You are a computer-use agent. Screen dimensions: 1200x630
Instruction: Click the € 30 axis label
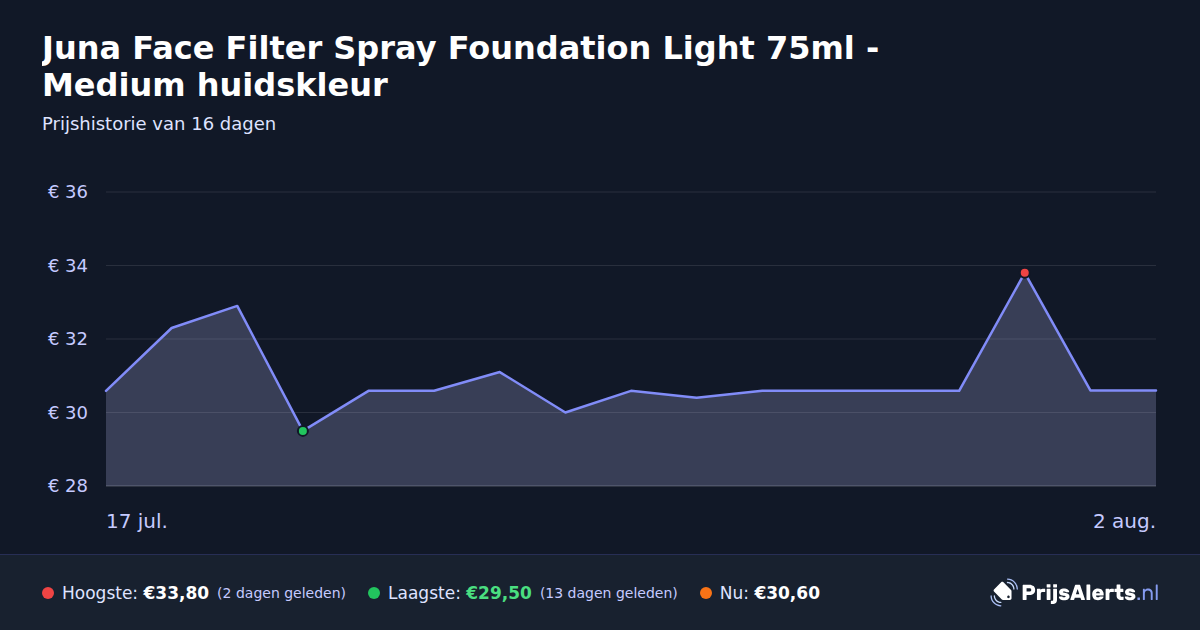(68, 413)
